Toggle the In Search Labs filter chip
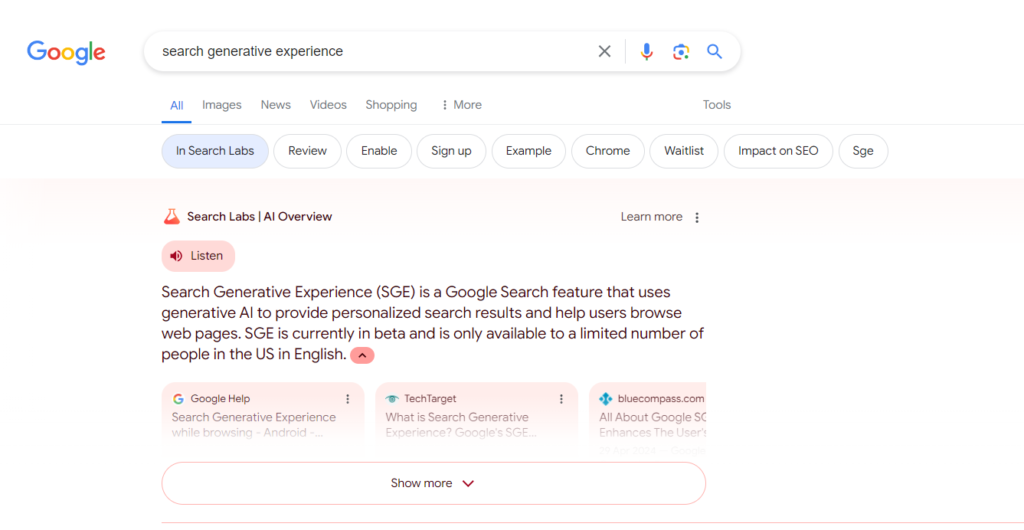 pos(215,151)
